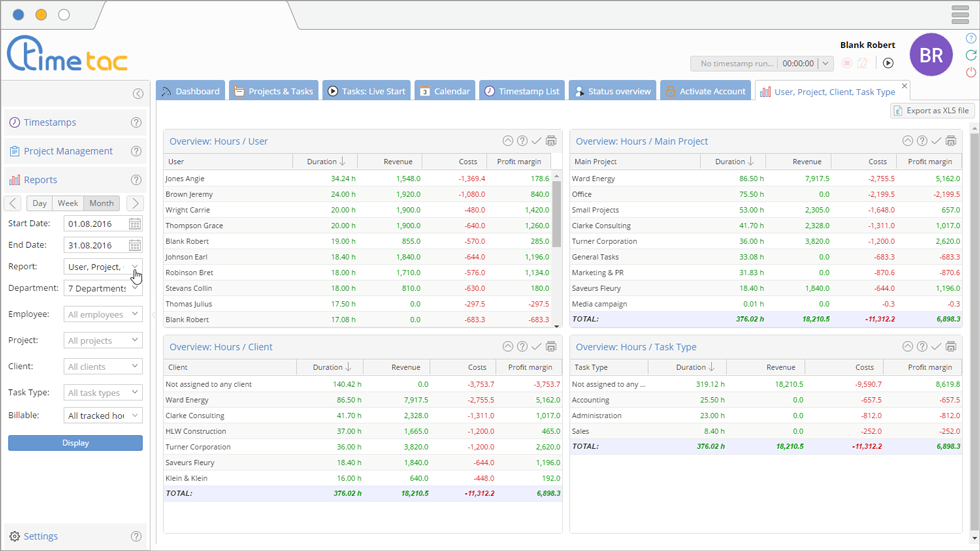This screenshot has height=551, width=980.
Task: Open help for Hours / Main Project panel
Action: [922, 142]
